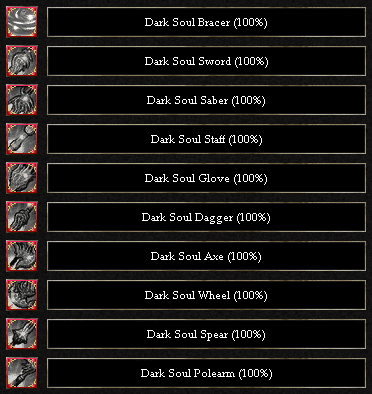The image size is (372, 394).
Task: Pick the Dark Soul Axe icon
Action: click(22, 256)
